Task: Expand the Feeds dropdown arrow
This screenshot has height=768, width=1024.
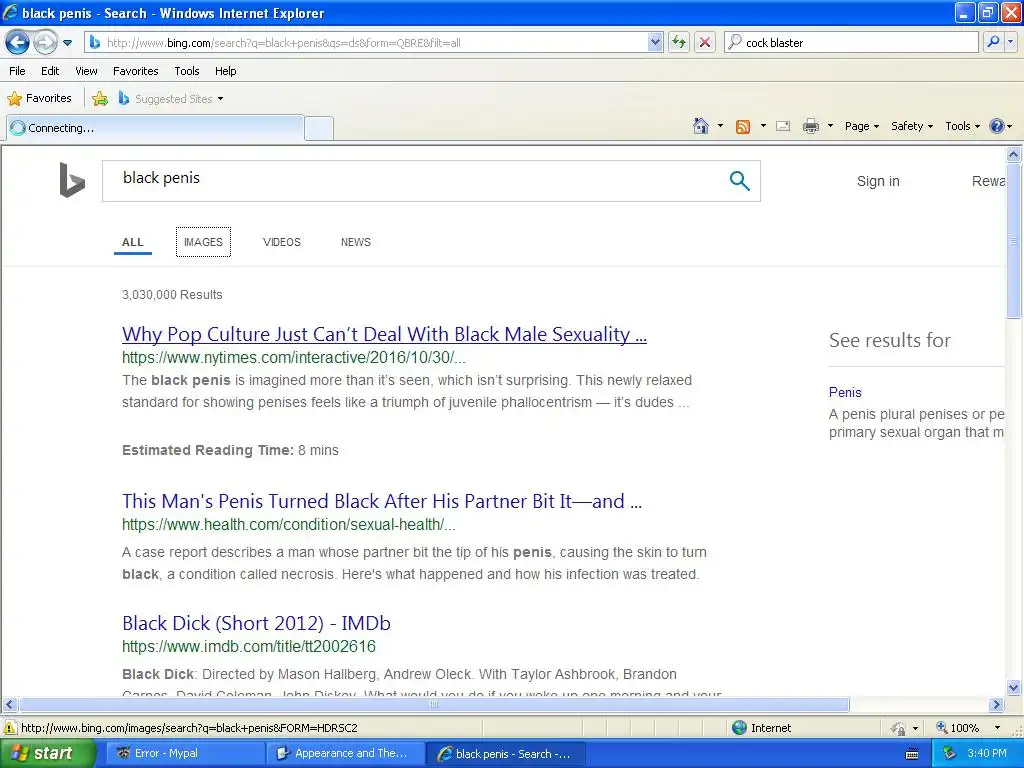Action: click(x=763, y=126)
